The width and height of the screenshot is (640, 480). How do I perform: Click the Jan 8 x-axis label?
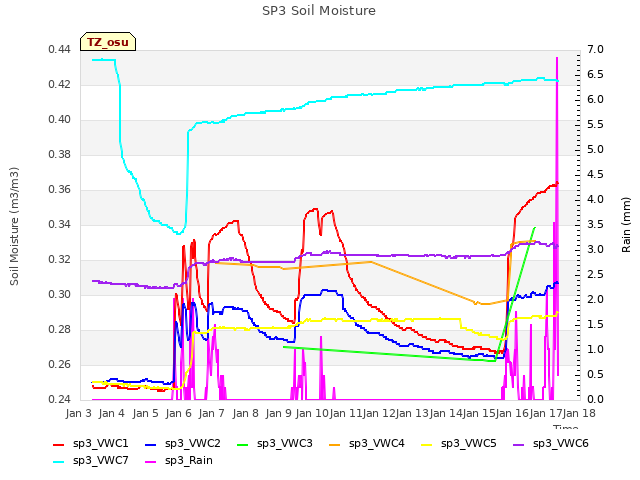pos(246,413)
